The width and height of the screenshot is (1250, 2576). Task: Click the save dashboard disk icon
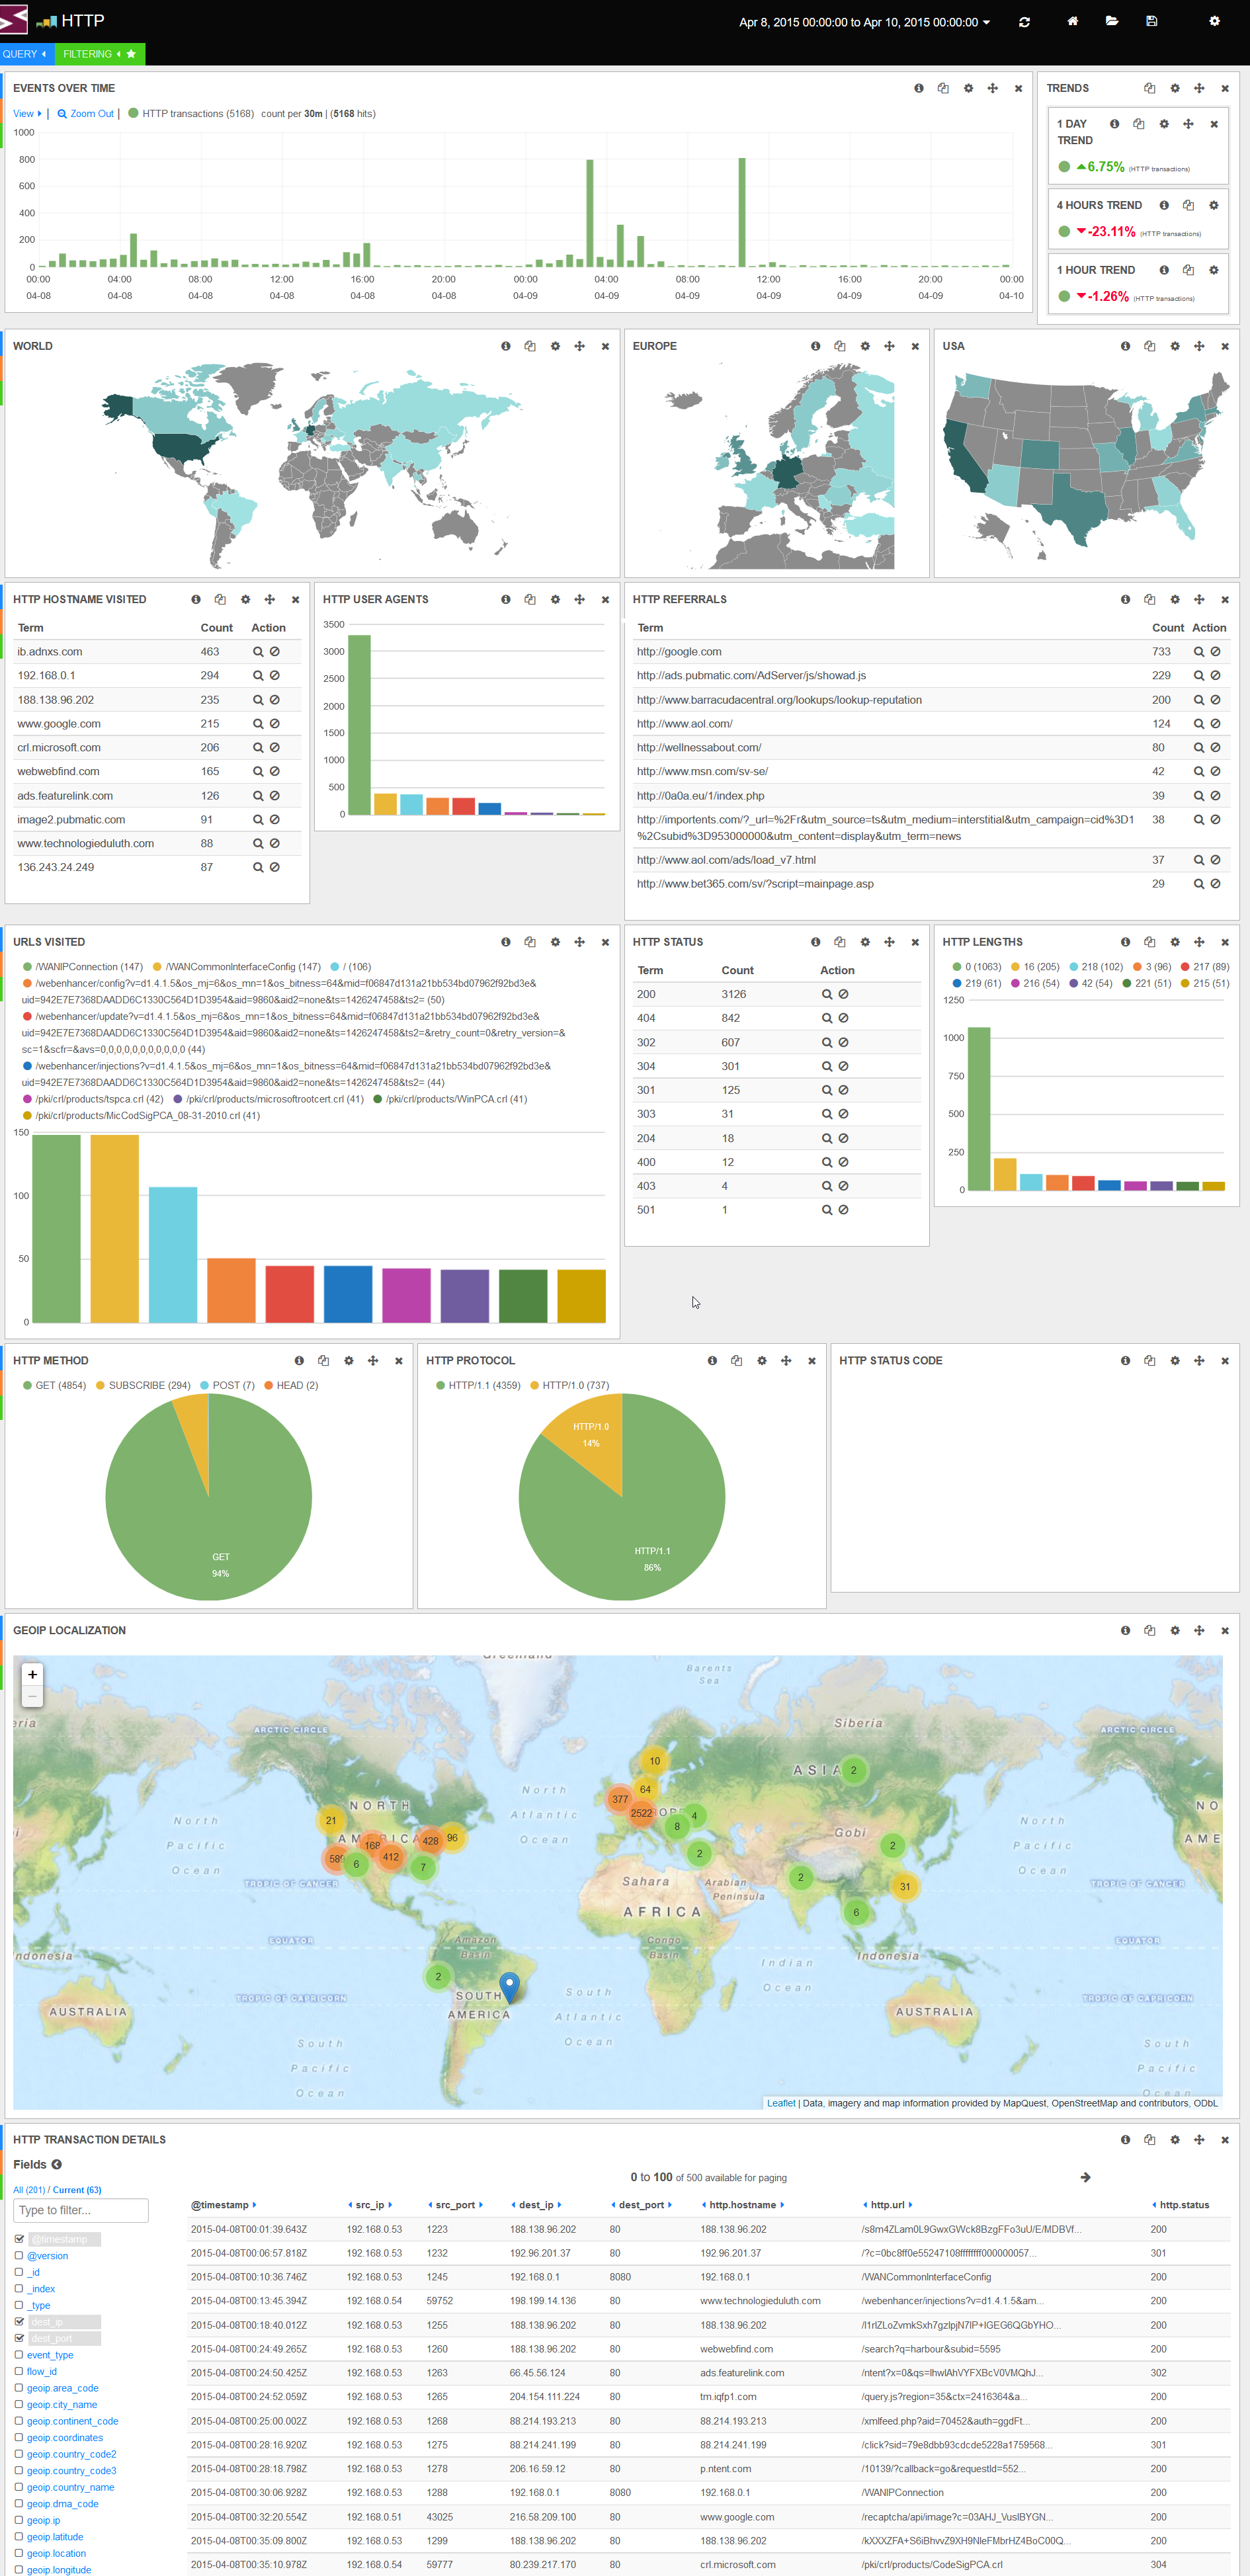[1151, 21]
